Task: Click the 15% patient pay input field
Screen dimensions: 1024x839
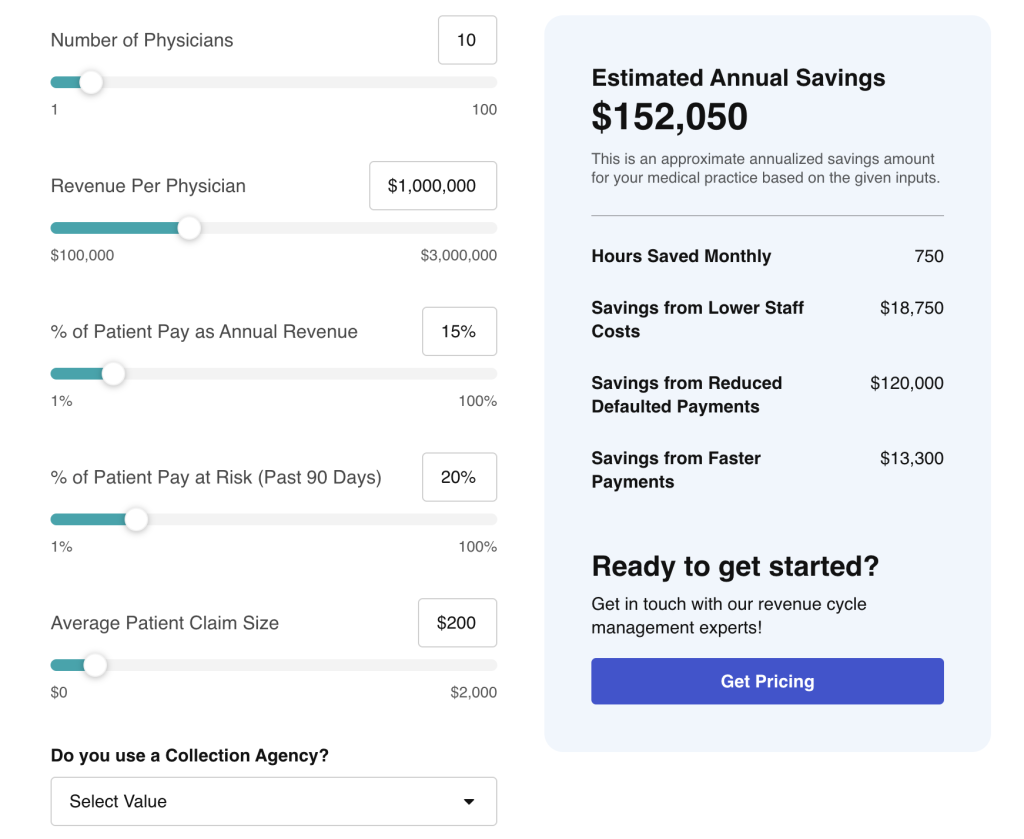Action: pos(459,332)
